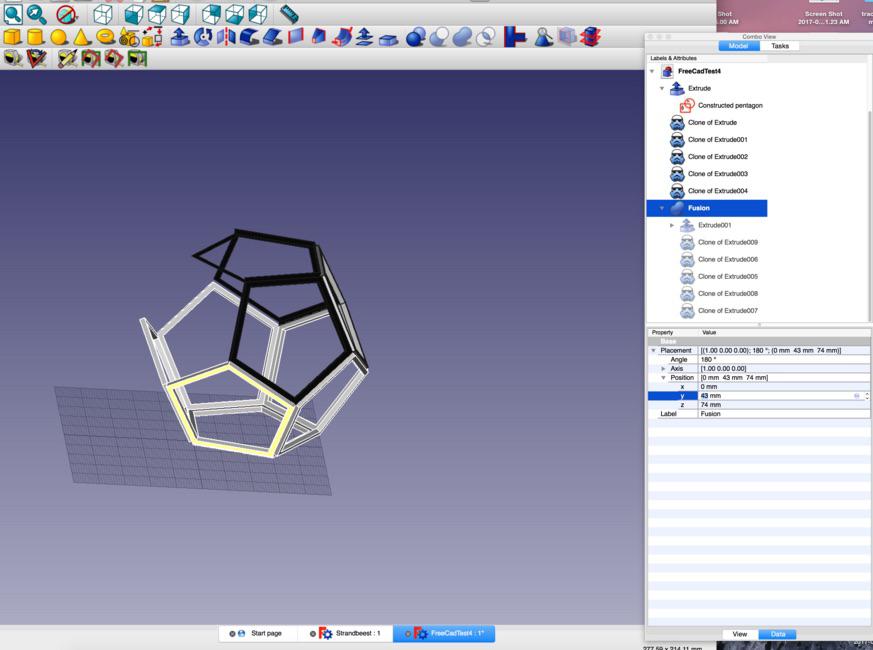
Task: Expand the Axis property arrow
Action: click(663, 369)
